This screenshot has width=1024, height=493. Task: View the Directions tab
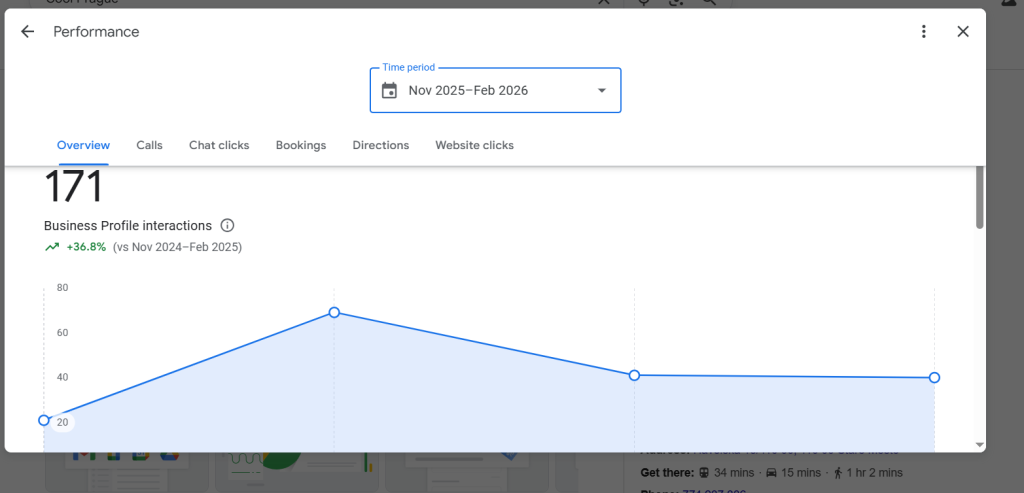pos(380,145)
